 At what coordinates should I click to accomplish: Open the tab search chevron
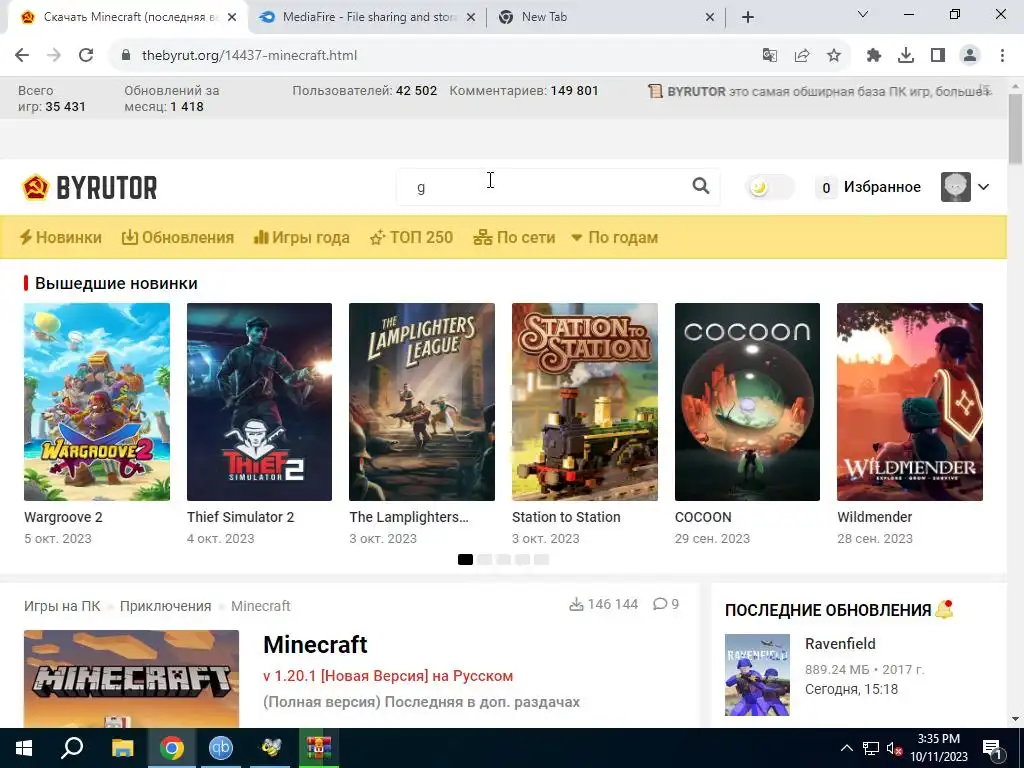863,14
